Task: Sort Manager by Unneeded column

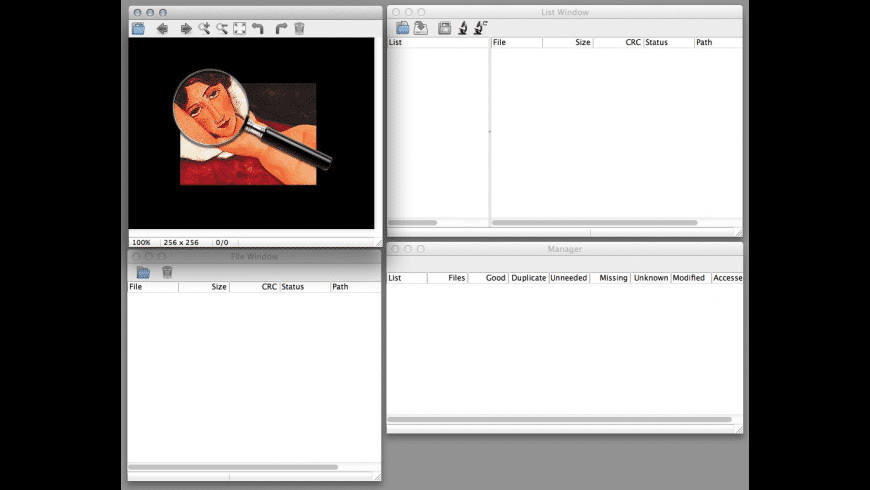Action: 569,278
